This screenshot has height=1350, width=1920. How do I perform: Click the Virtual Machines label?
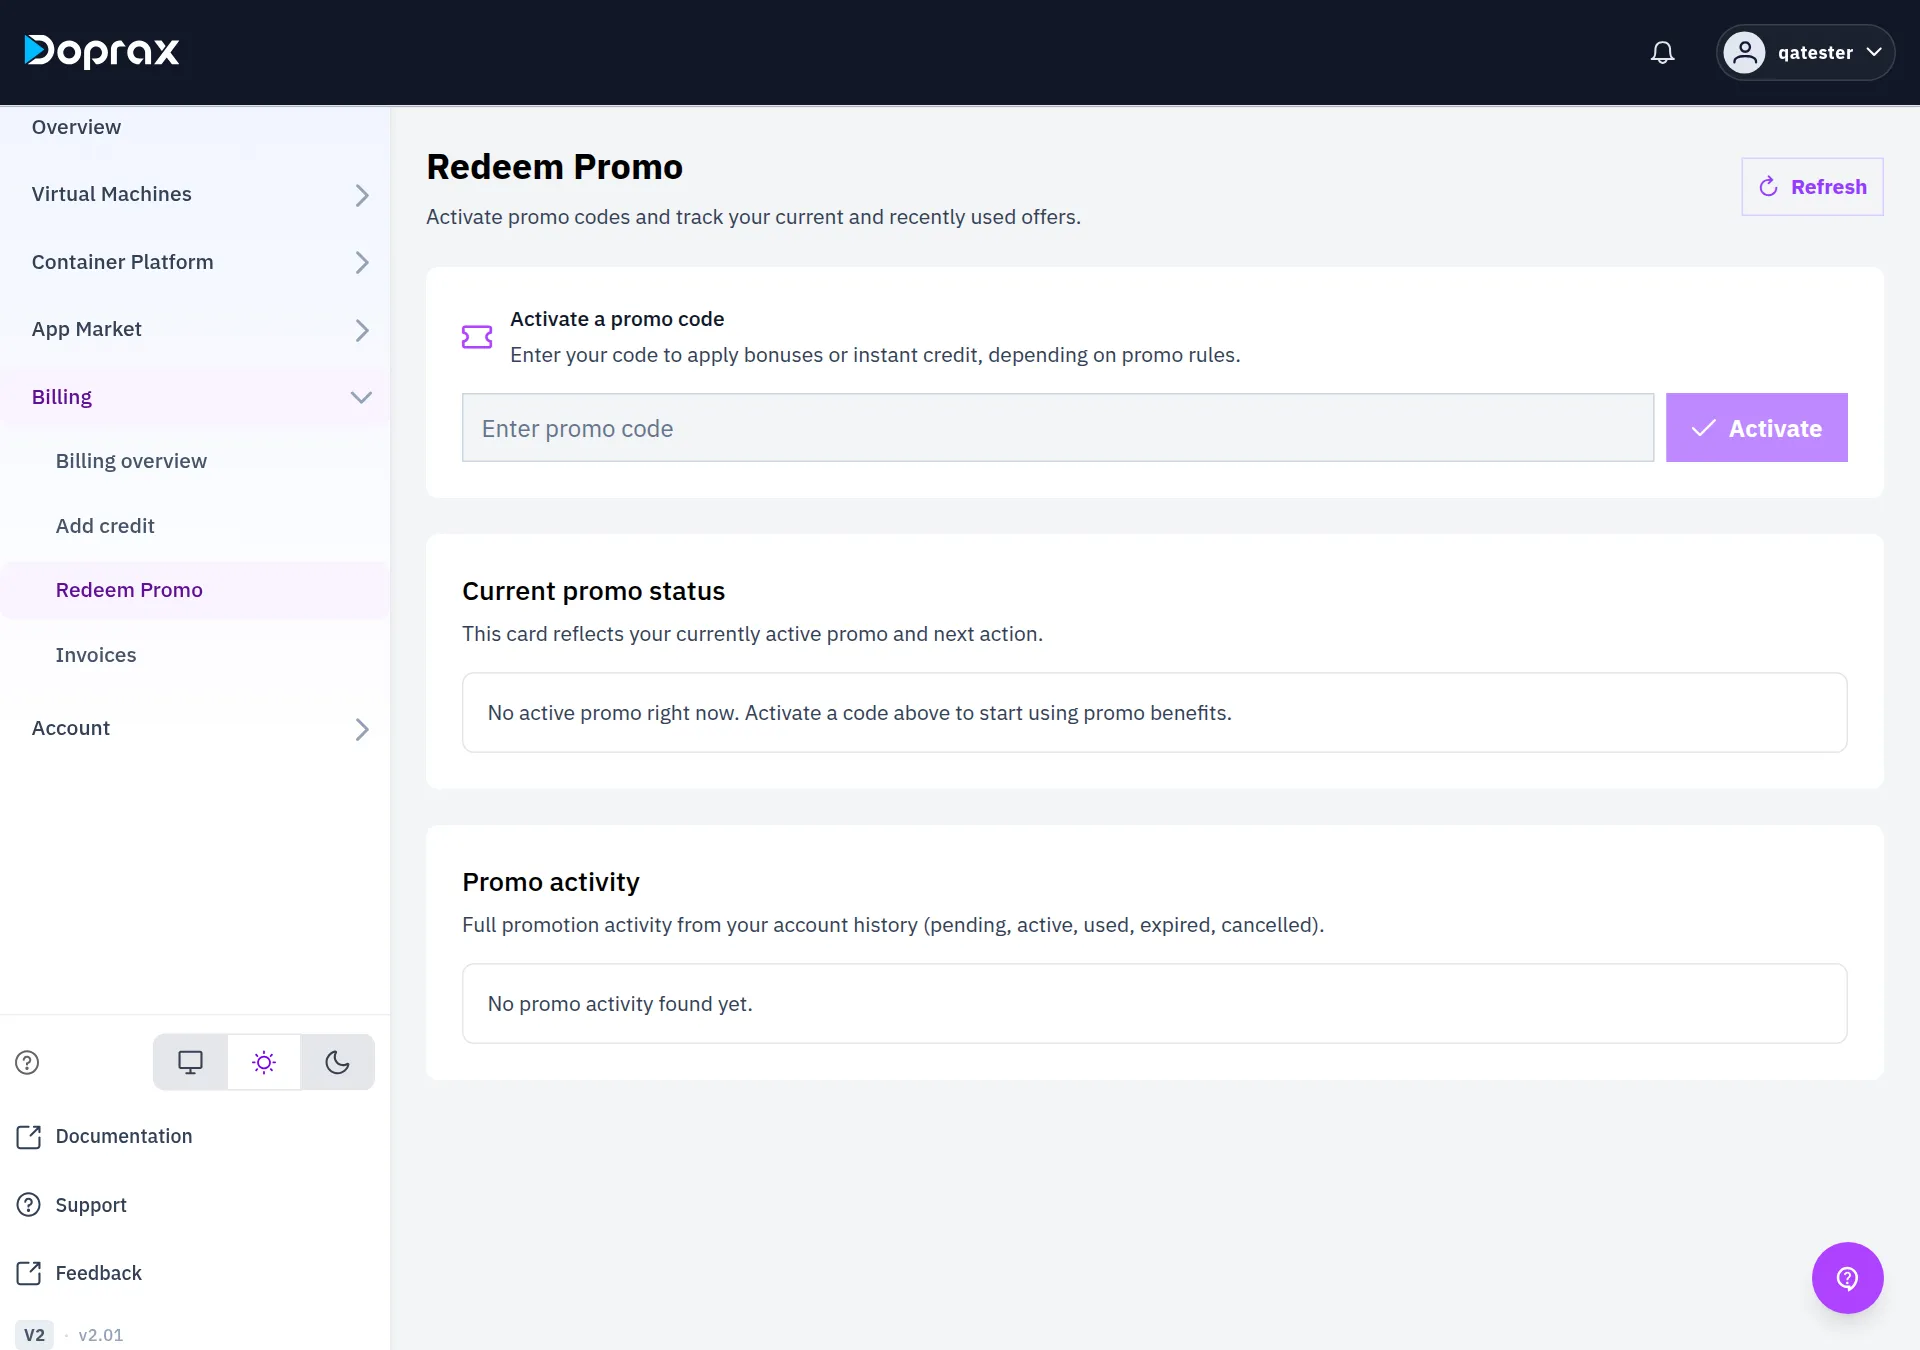click(x=111, y=194)
